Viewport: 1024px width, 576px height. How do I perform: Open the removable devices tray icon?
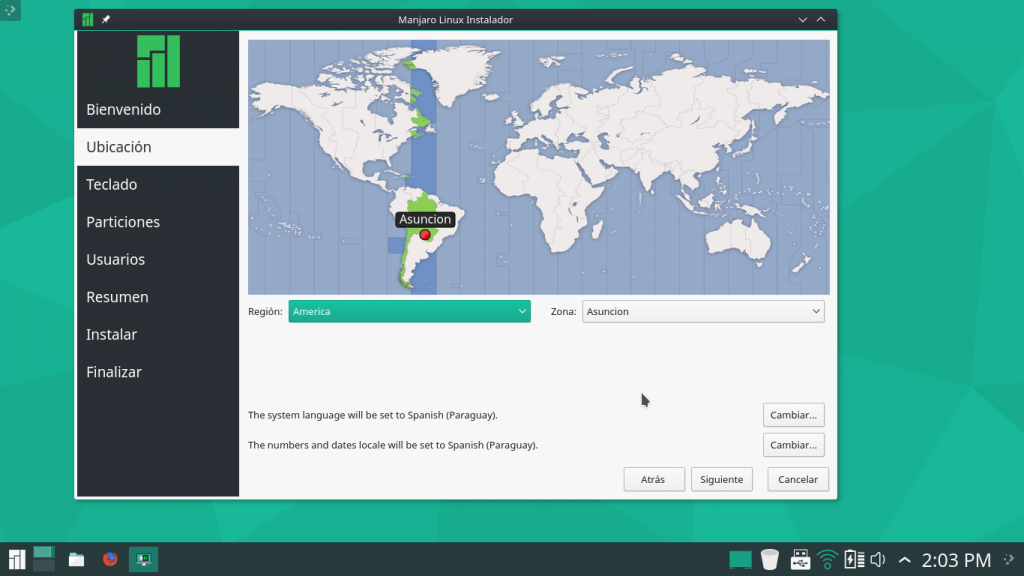(800, 560)
